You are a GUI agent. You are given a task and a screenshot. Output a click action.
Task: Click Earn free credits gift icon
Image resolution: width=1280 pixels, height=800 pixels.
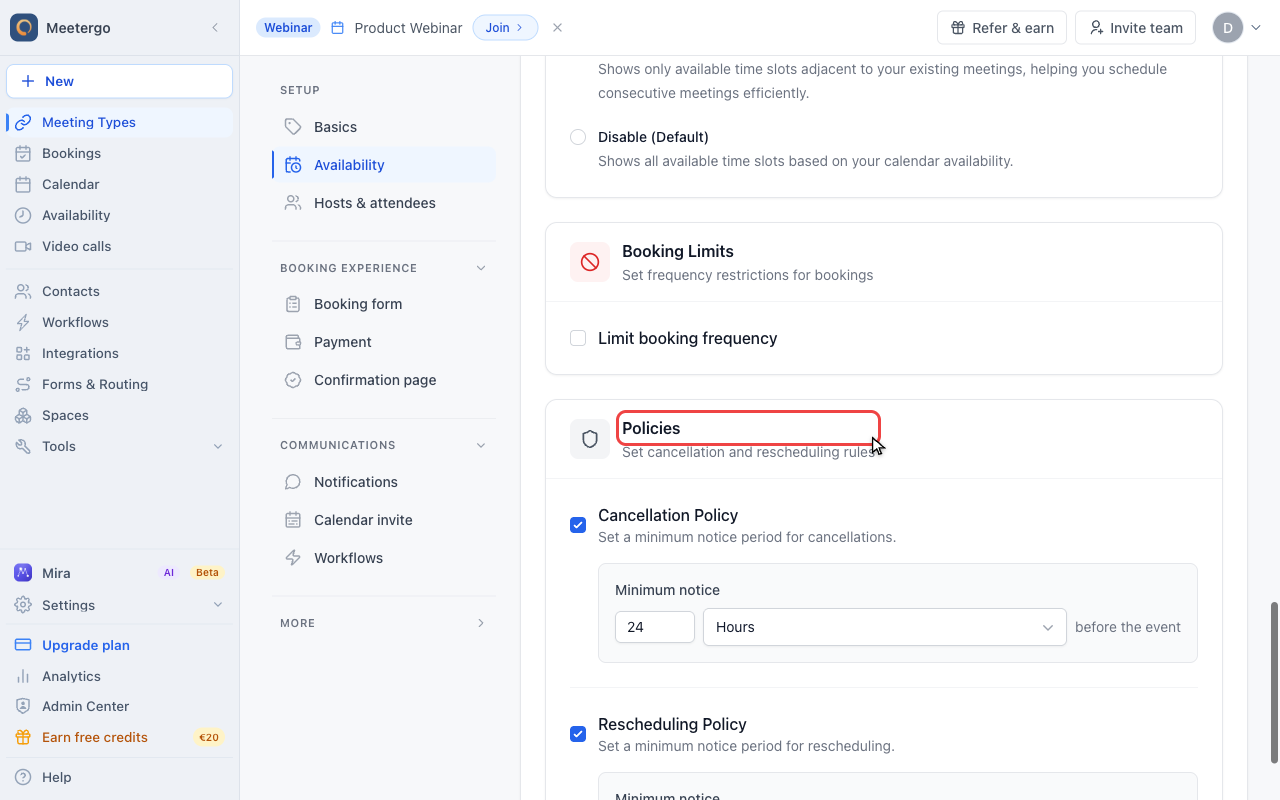pos(23,737)
